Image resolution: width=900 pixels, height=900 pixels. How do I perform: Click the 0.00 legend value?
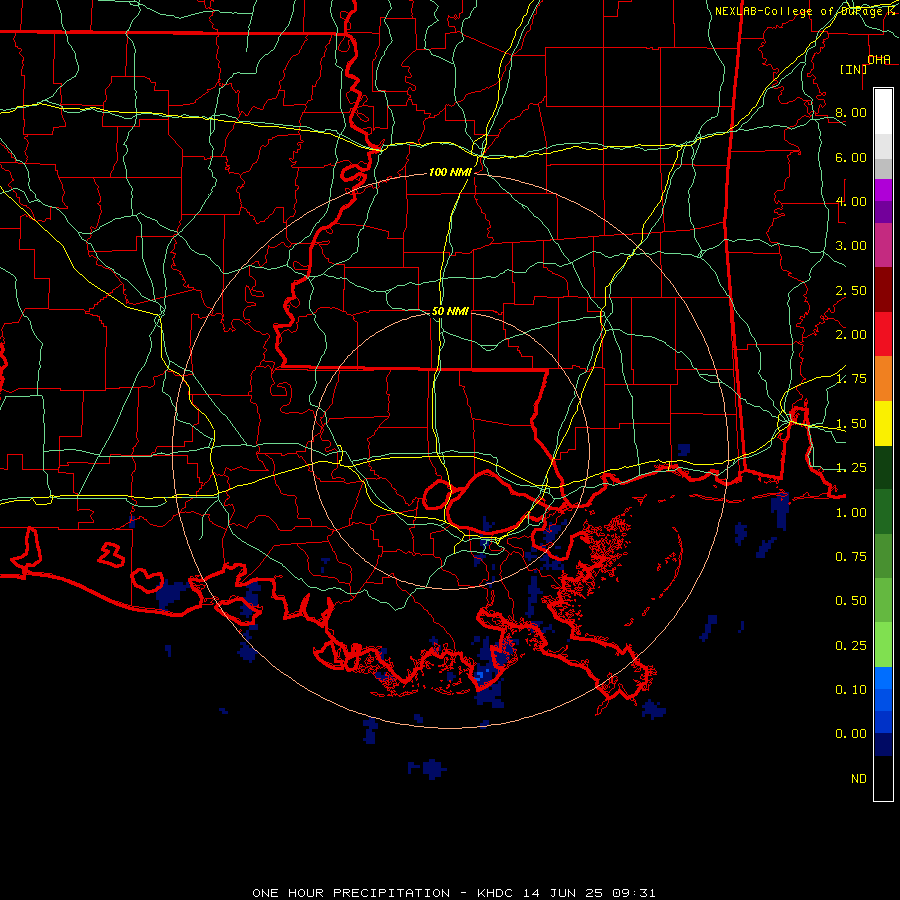coord(851,734)
